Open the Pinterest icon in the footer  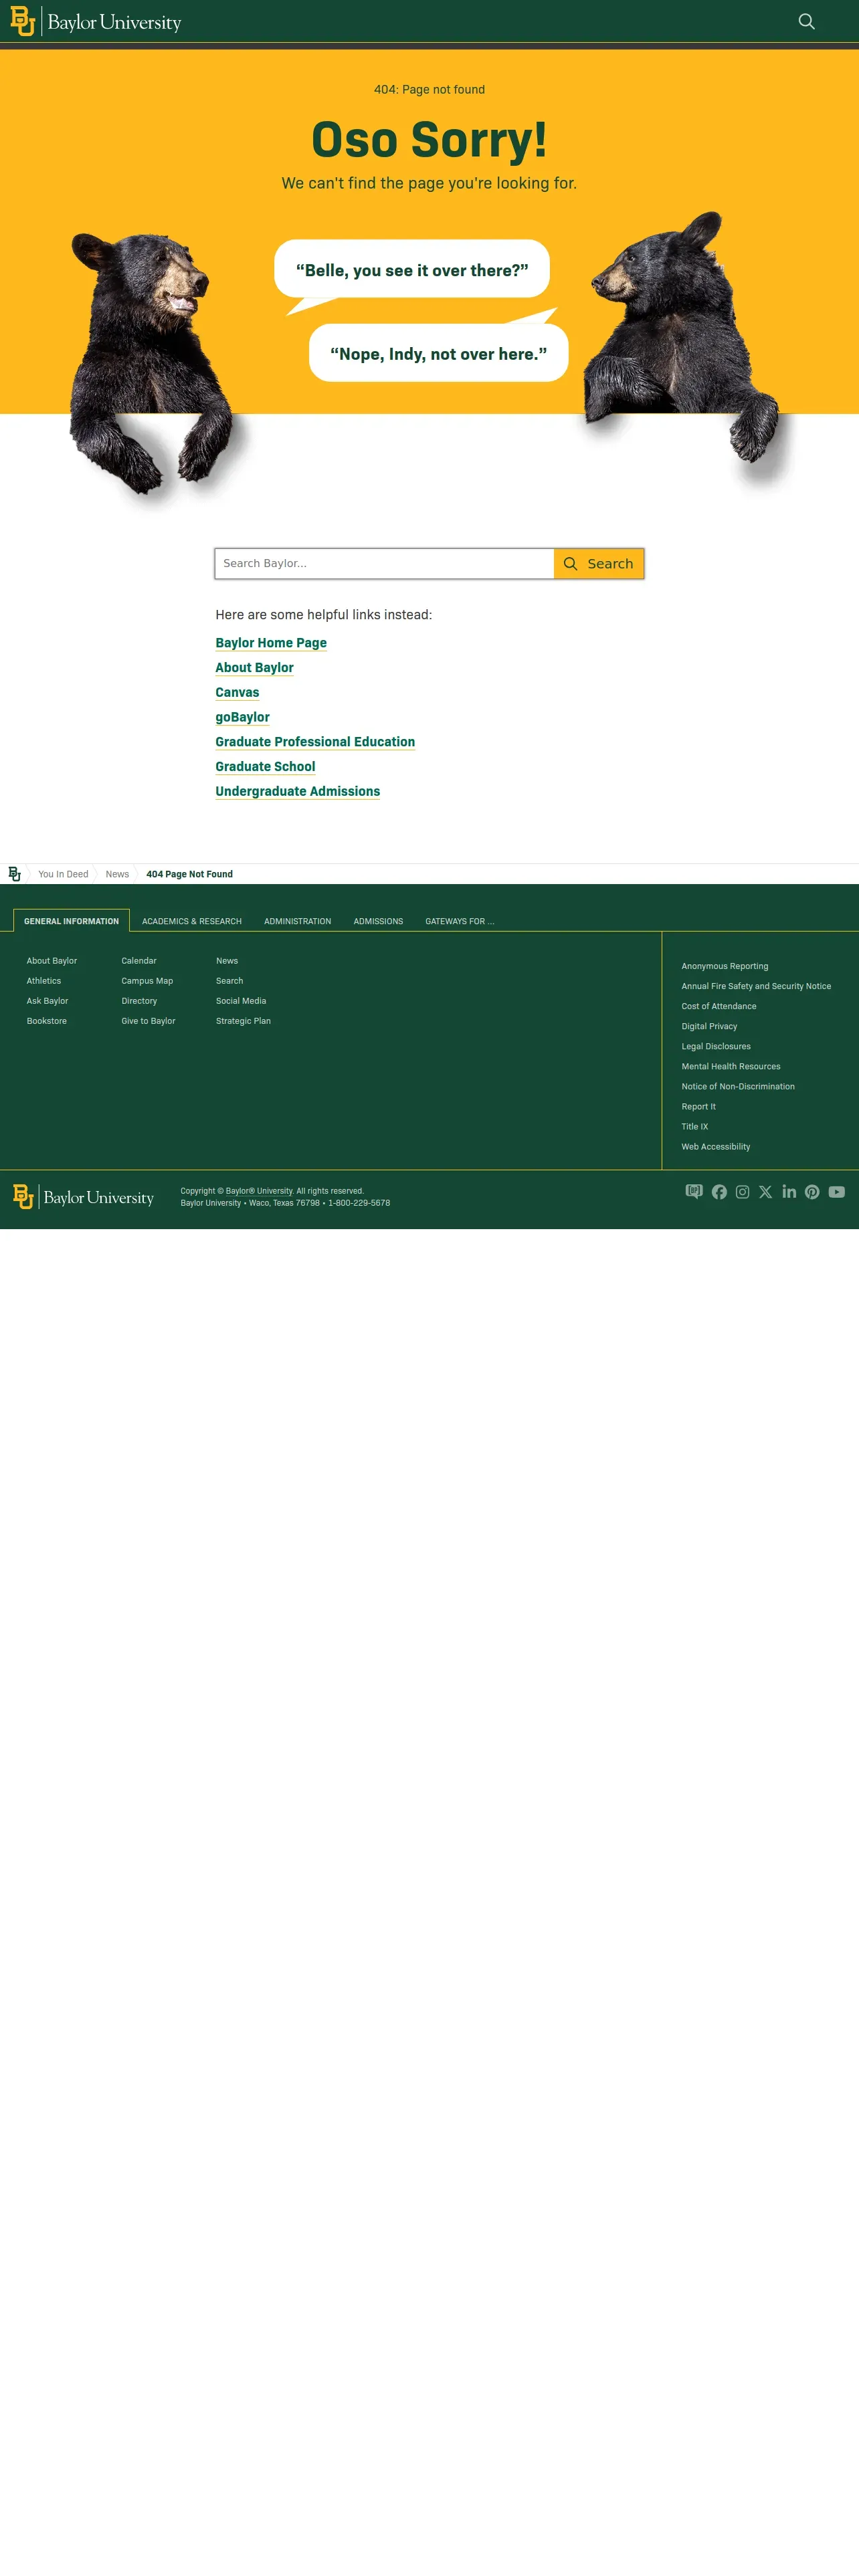(812, 1192)
